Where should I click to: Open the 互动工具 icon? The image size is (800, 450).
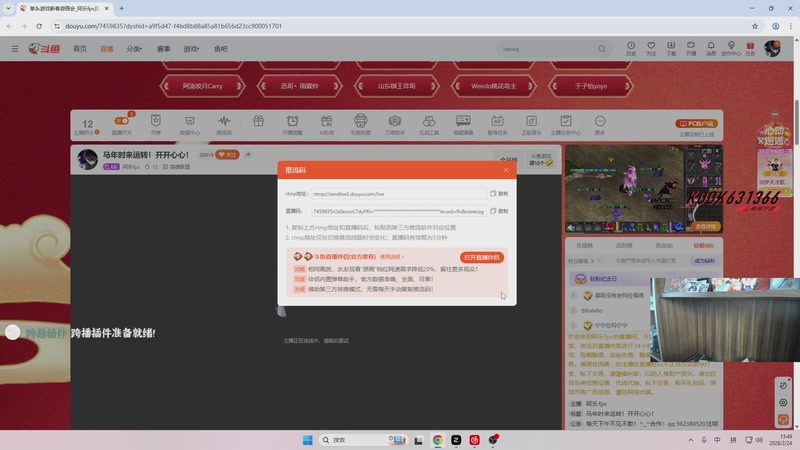click(429, 124)
